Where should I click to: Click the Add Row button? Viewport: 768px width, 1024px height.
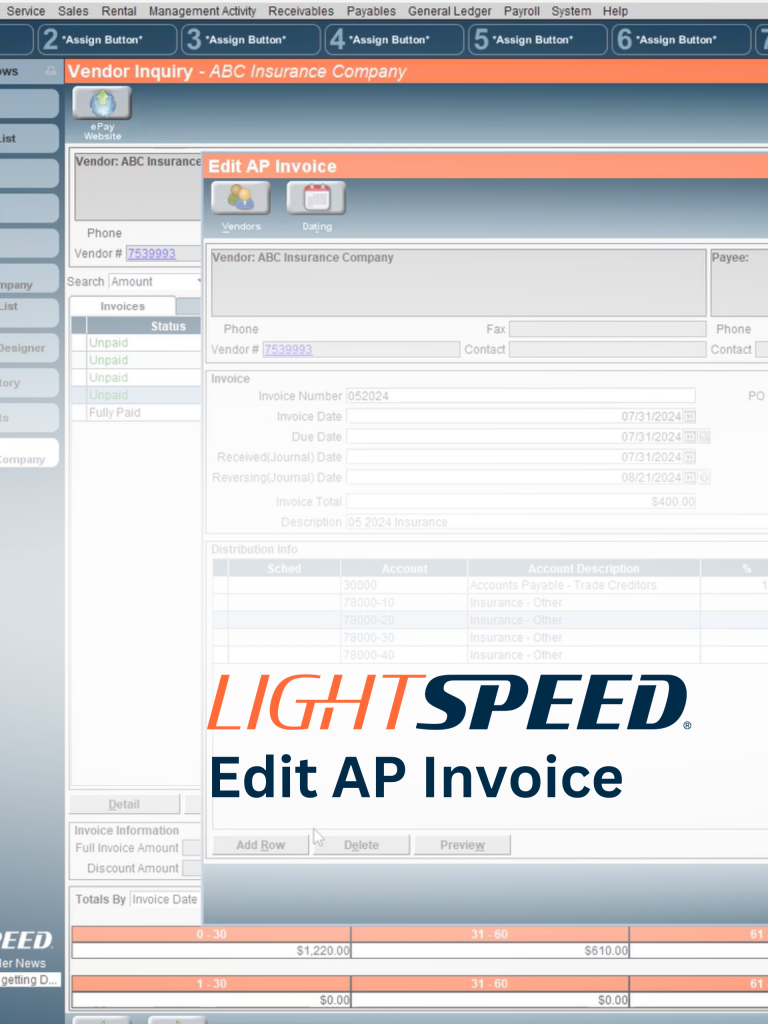point(260,845)
